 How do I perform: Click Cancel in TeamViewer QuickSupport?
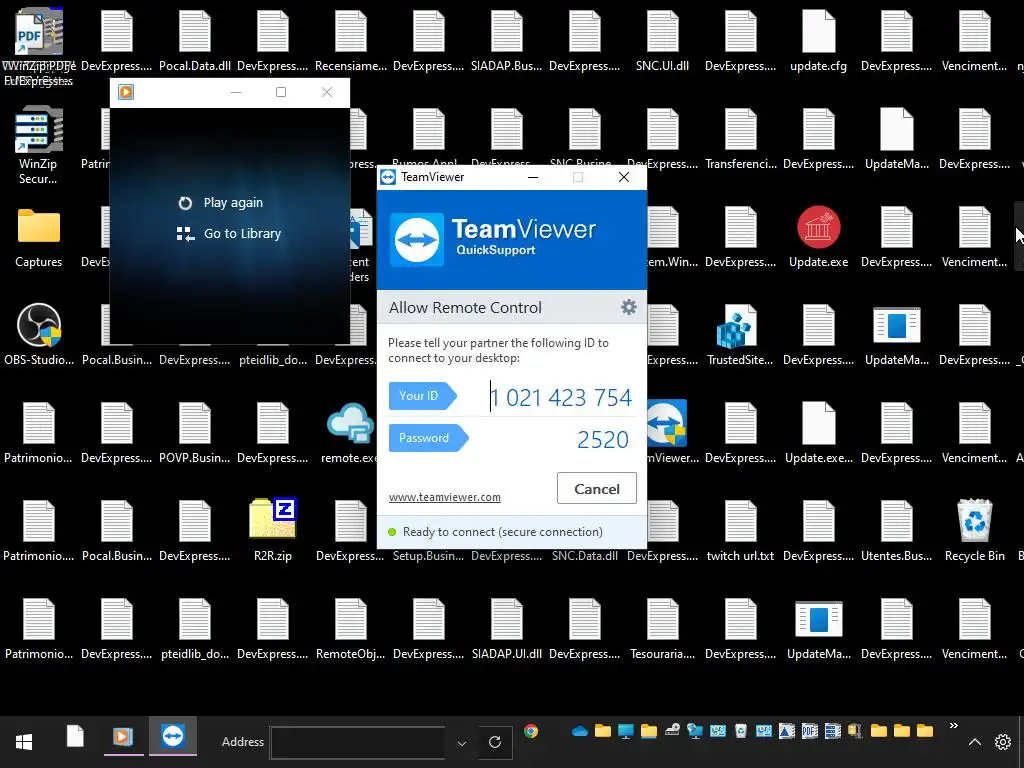(596, 488)
